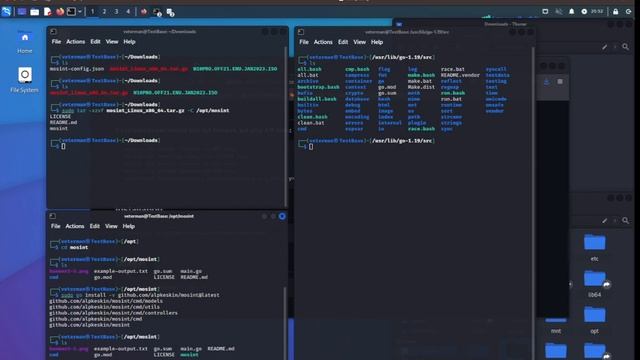Screen dimensions: 640x360
Task: Click the file manager taskbar icon with badge
Action: [170, 12]
